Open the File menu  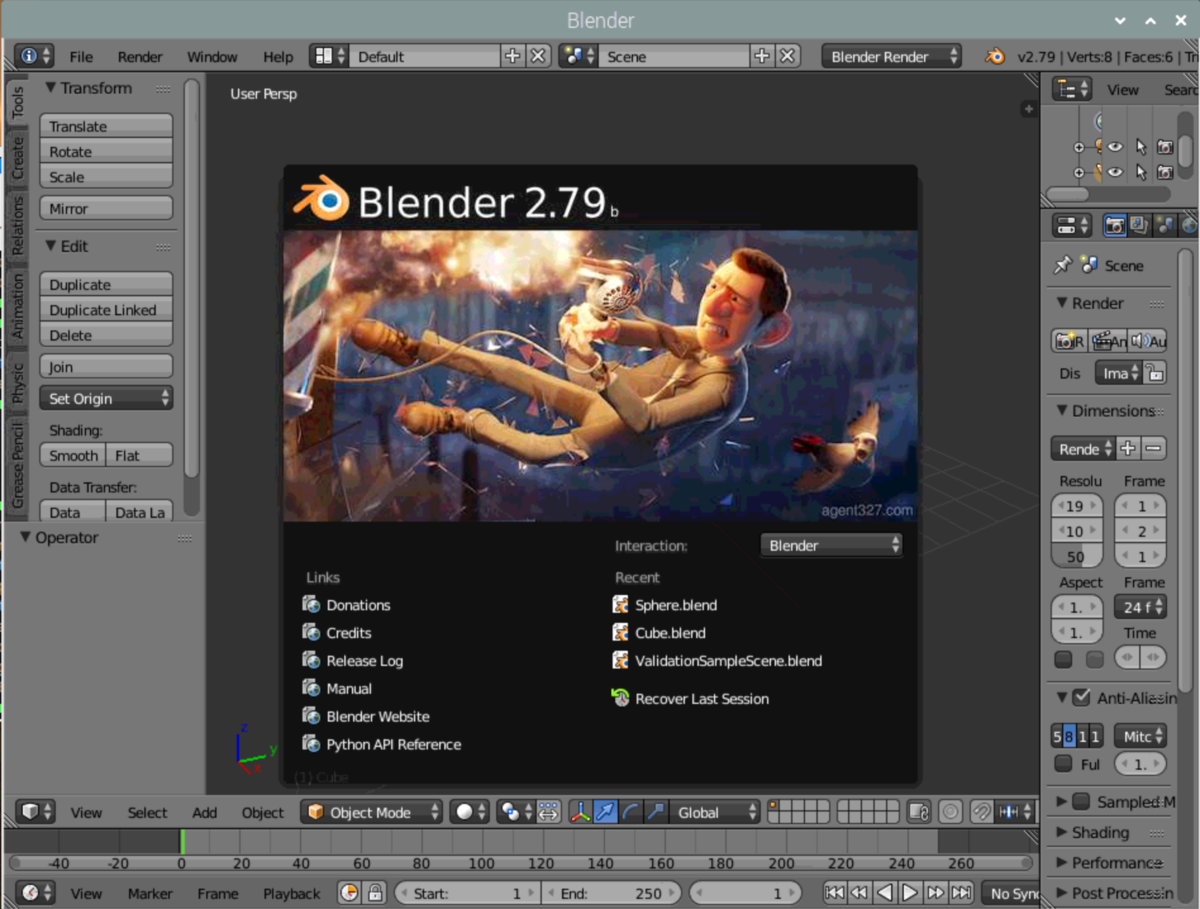(81, 57)
